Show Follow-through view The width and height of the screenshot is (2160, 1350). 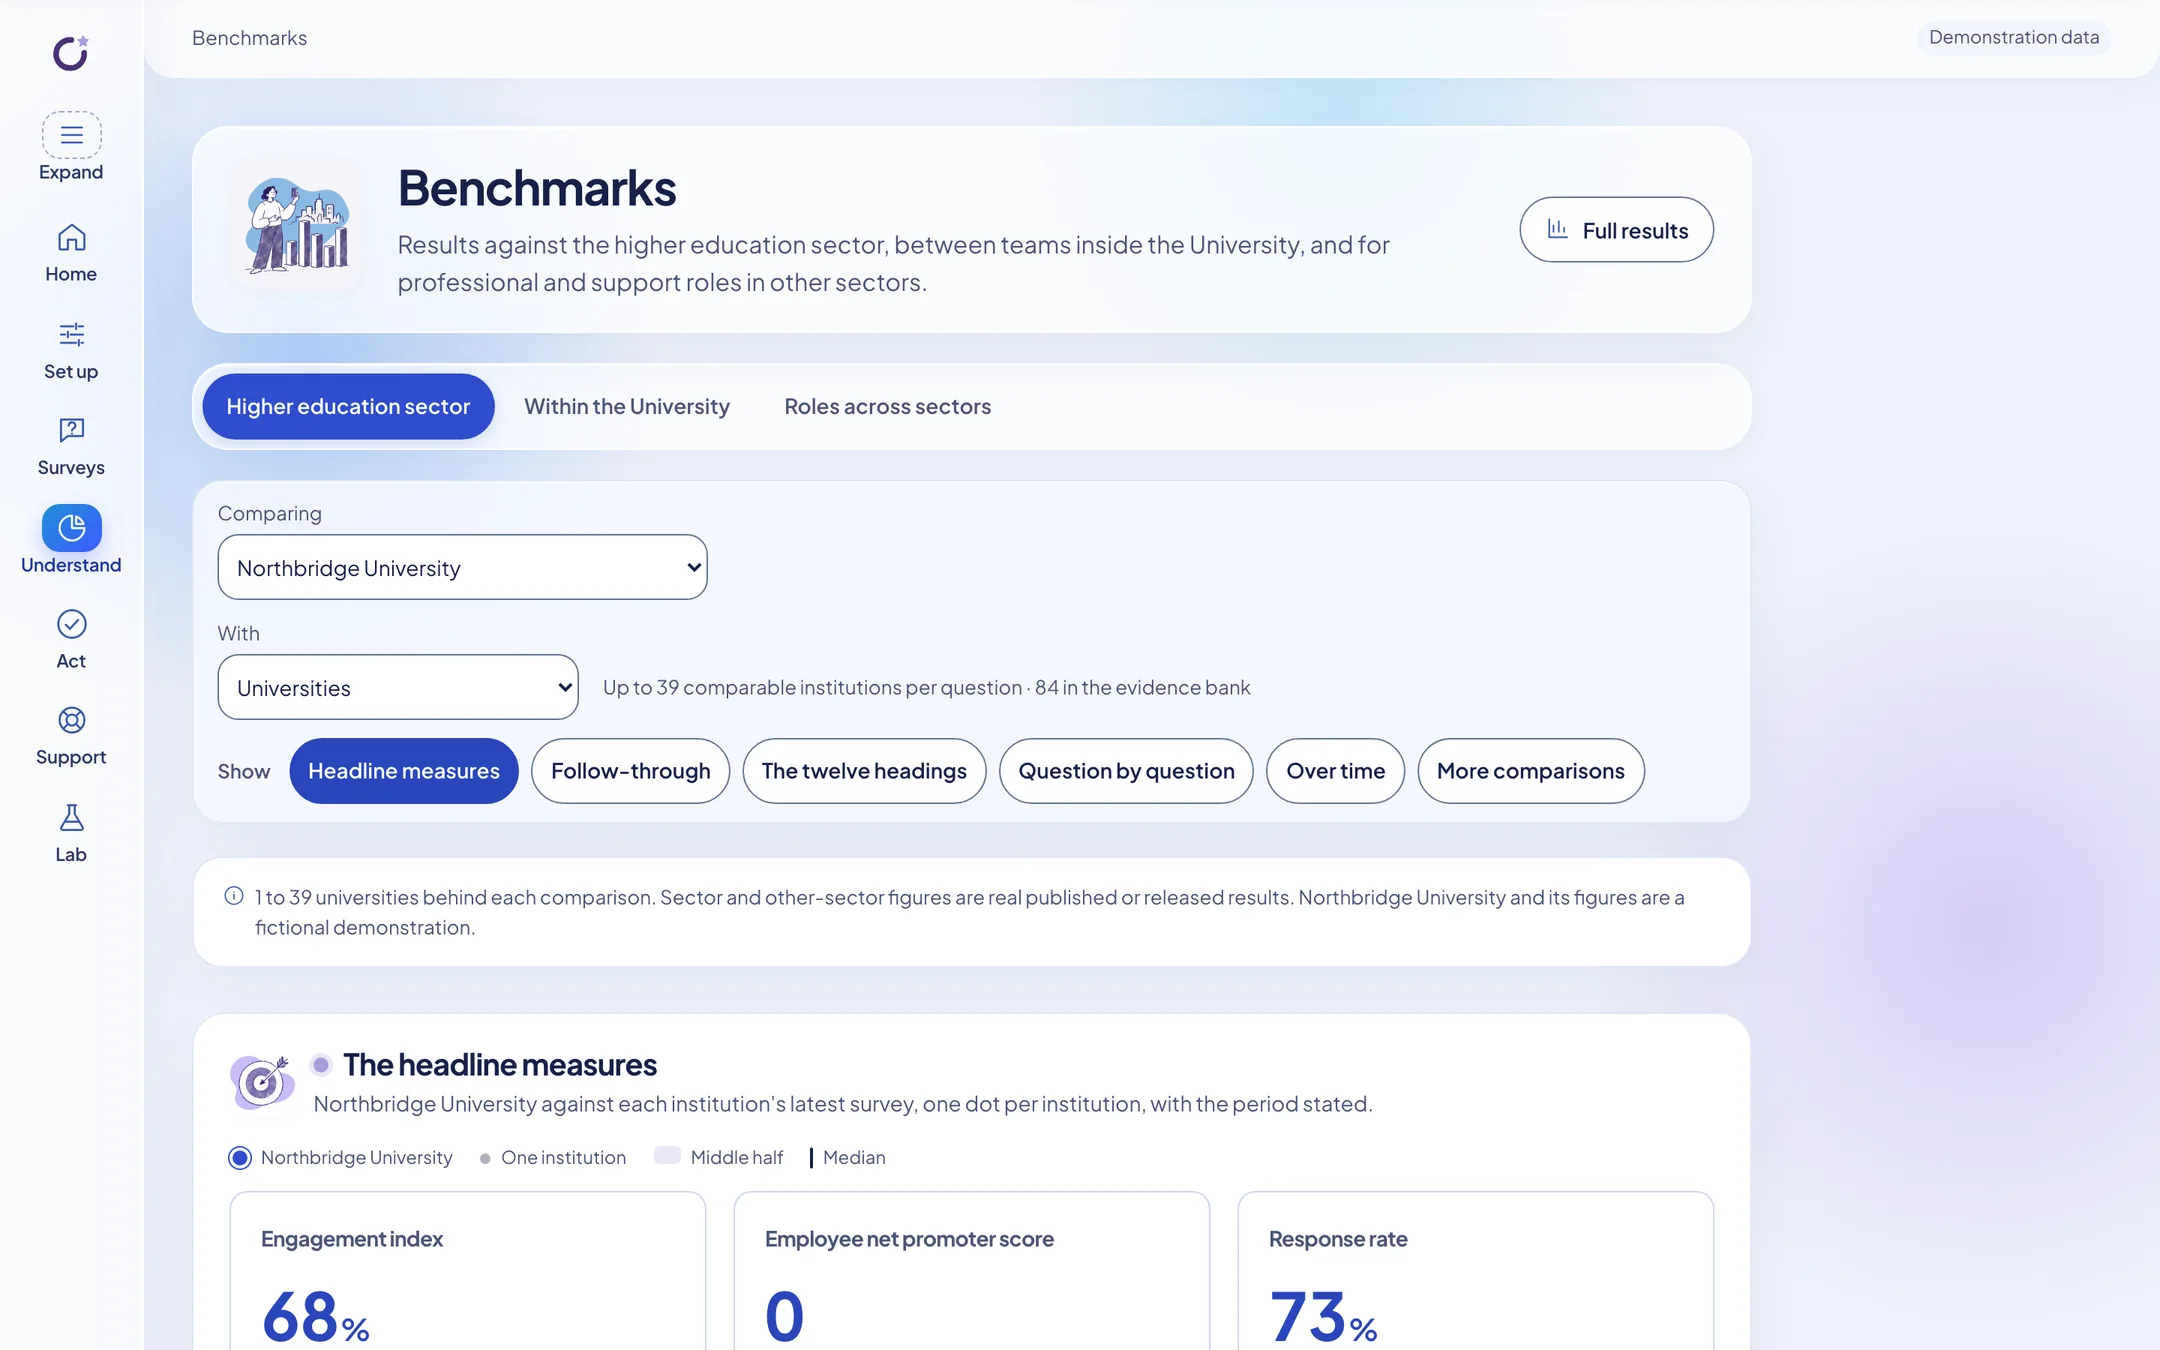630,771
